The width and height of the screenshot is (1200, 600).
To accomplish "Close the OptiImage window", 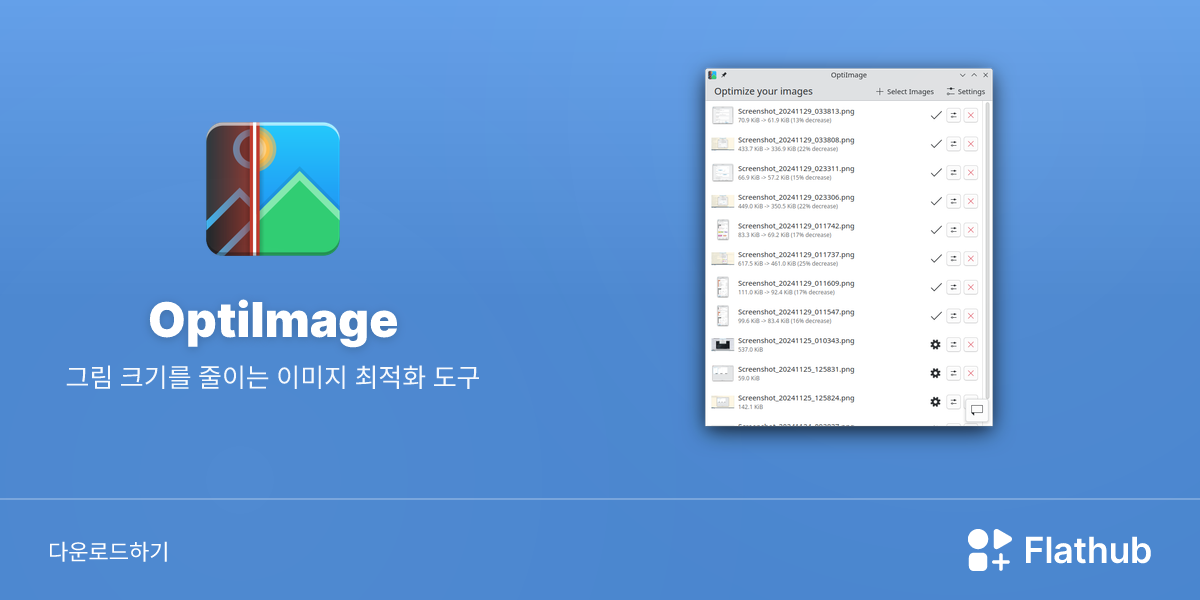I will (x=985, y=75).
